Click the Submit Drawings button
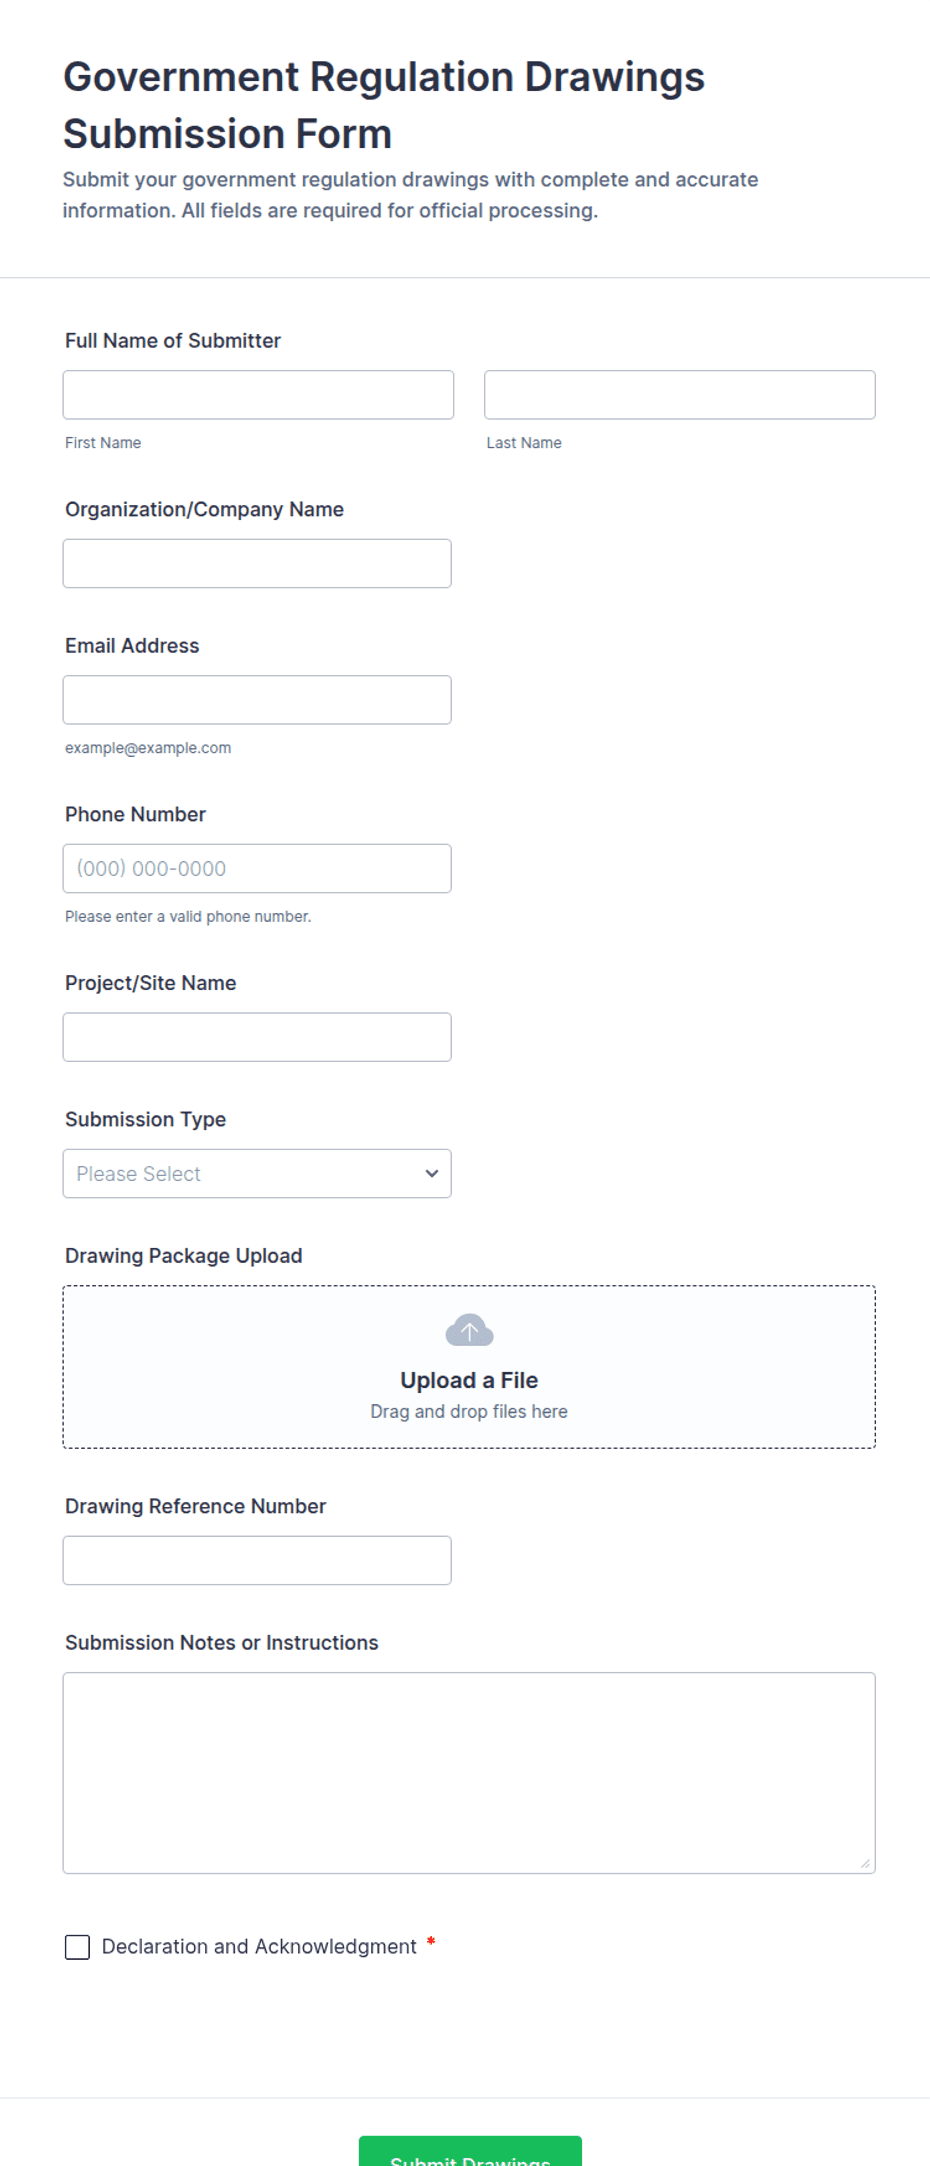This screenshot has height=2166, width=930. pos(470,2151)
